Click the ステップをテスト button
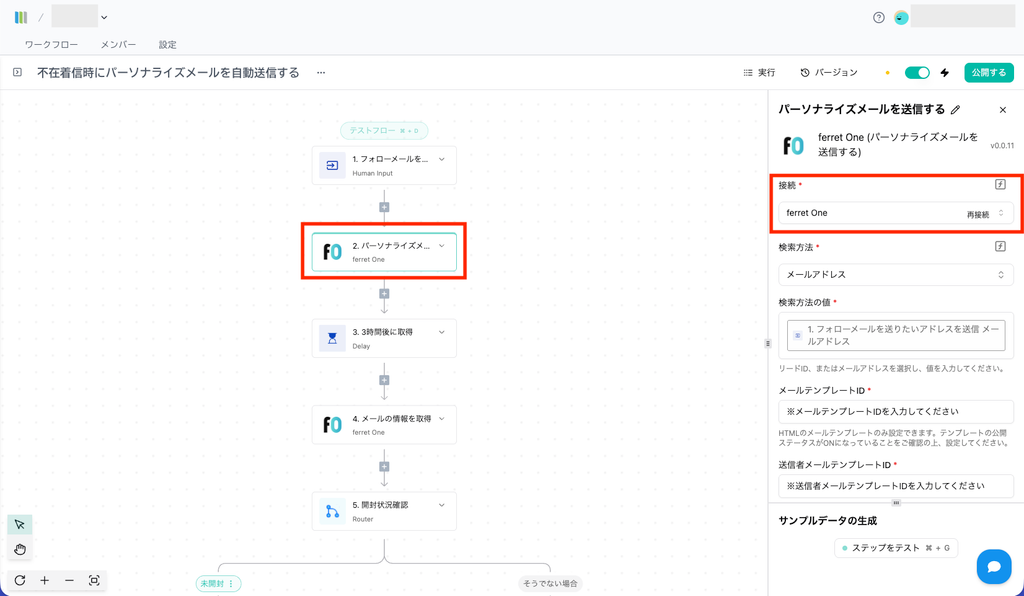This screenshot has height=596, width=1024. [895, 548]
